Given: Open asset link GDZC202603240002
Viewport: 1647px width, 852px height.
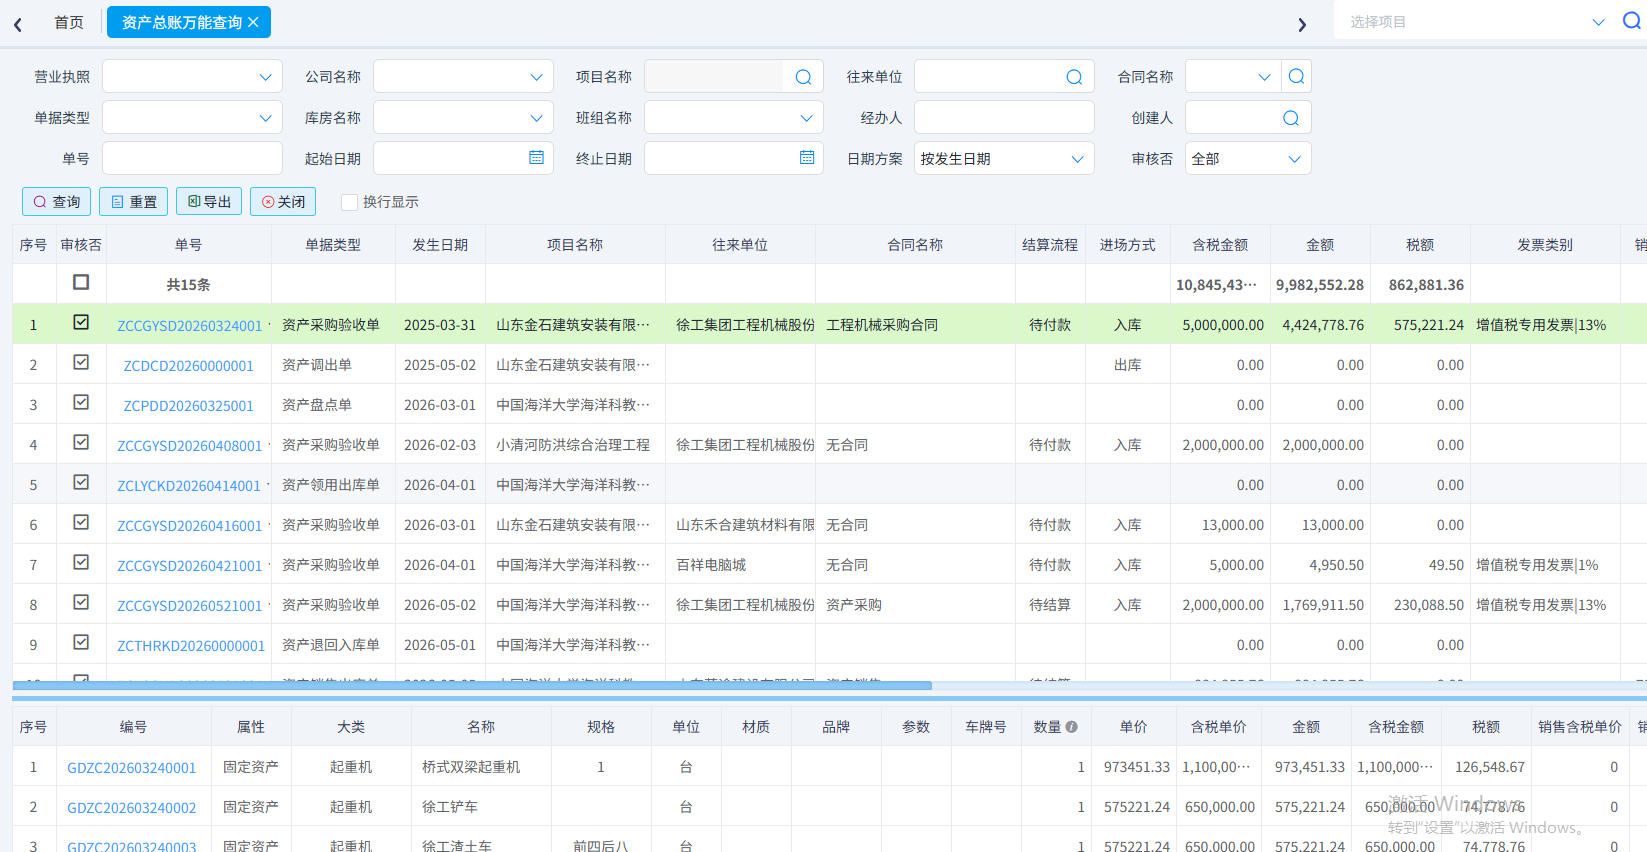Looking at the screenshot, I should (132, 808).
